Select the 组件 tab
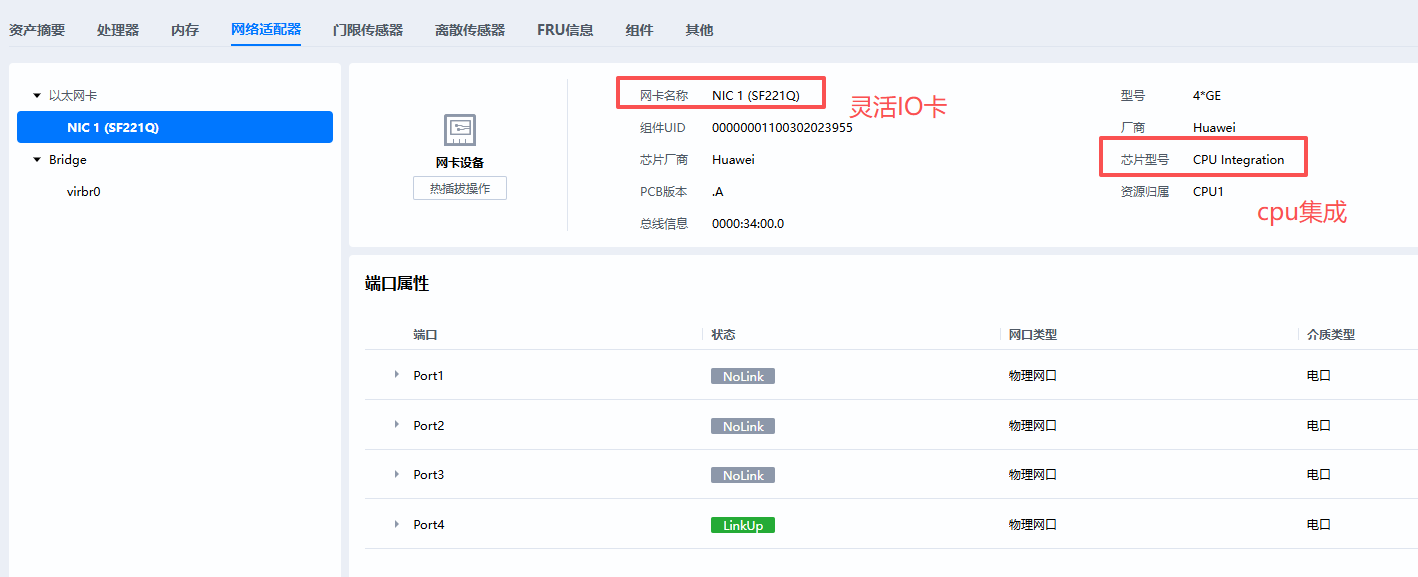This screenshot has width=1418, height=577. 639,30
